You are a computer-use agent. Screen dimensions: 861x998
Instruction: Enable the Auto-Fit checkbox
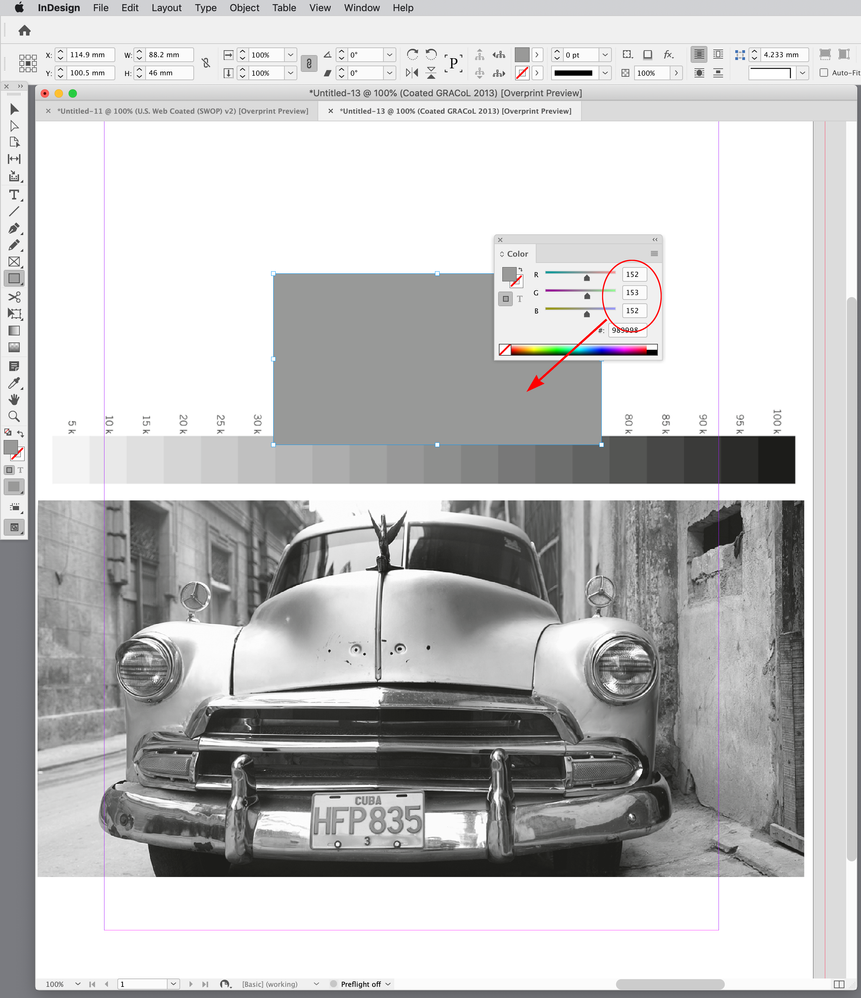coord(826,72)
